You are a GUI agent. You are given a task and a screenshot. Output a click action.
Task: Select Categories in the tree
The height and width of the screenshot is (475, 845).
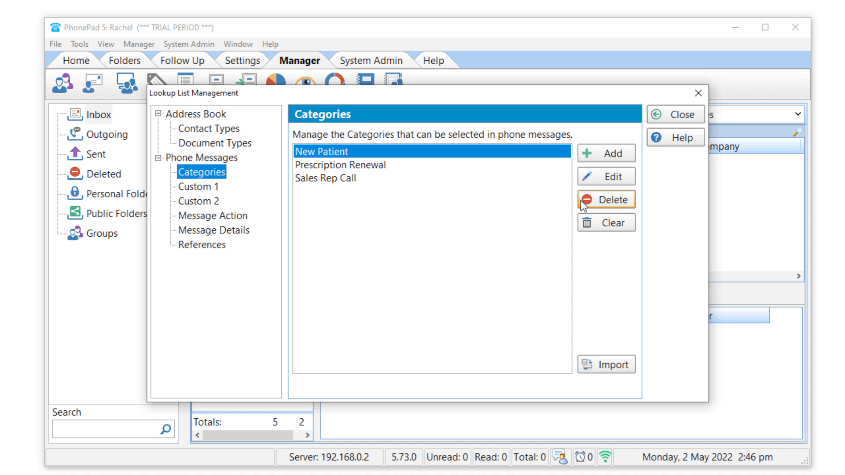202,172
